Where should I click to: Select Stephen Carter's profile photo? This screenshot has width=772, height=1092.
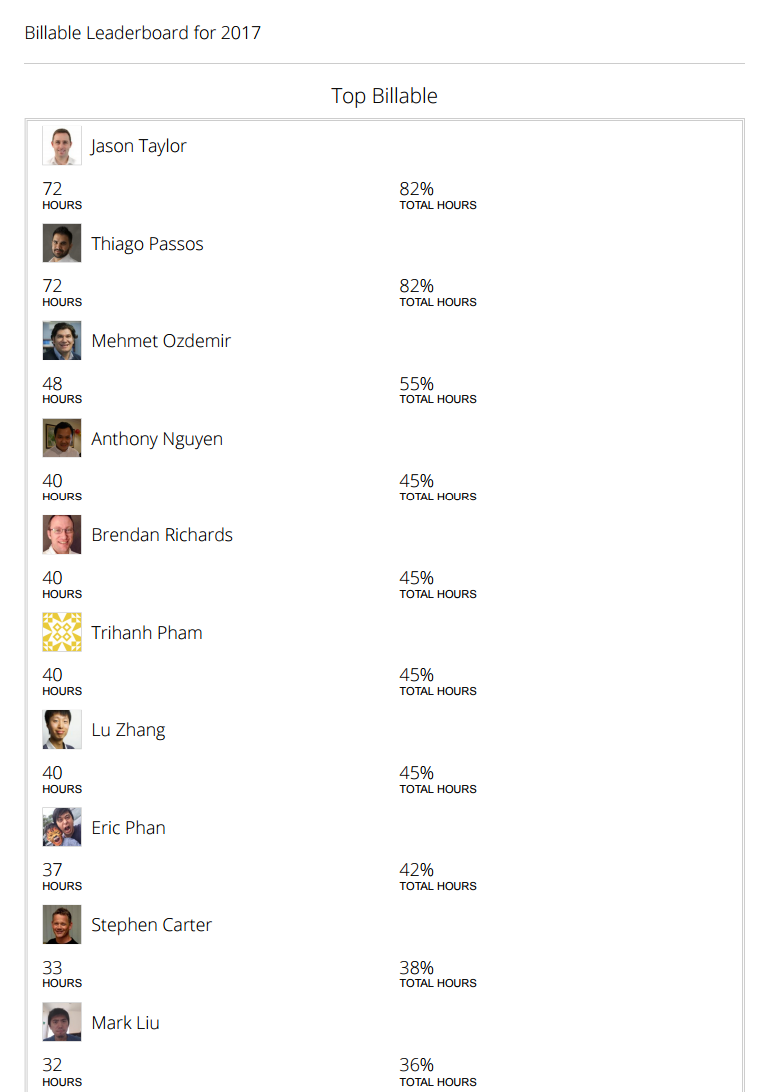click(x=62, y=925)
